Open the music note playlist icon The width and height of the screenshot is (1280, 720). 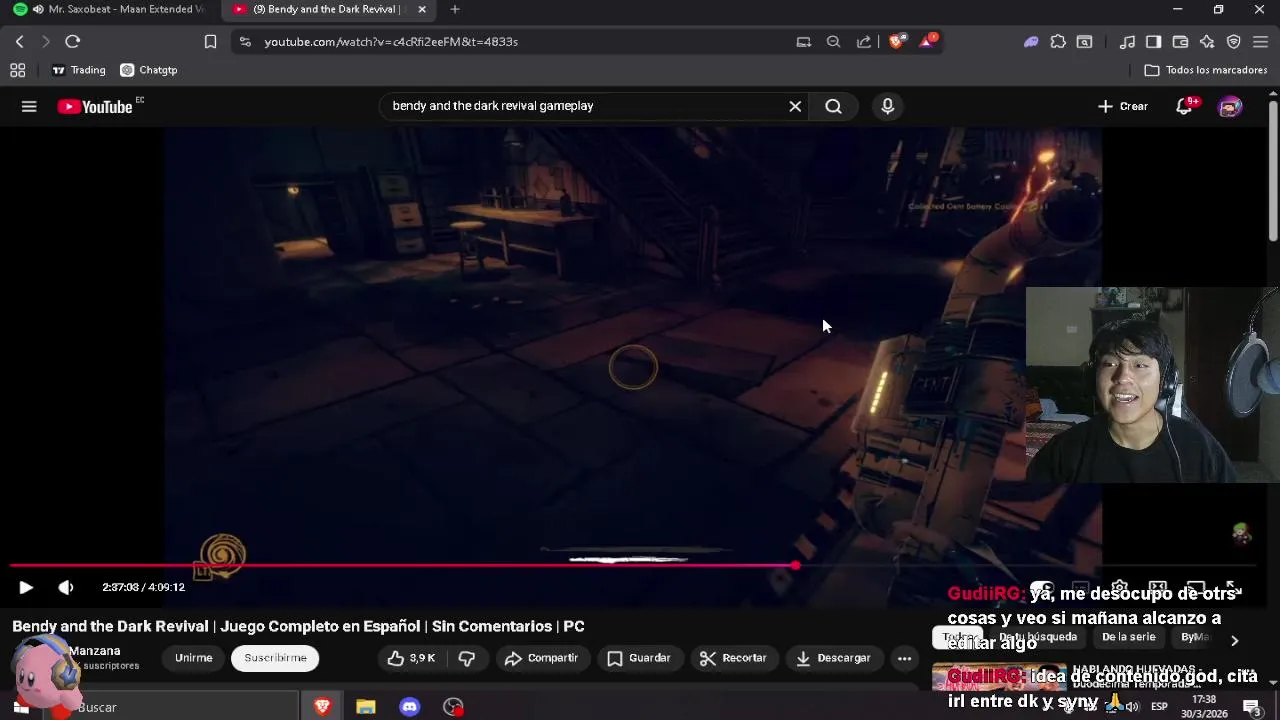click(x=1127, y=41)
